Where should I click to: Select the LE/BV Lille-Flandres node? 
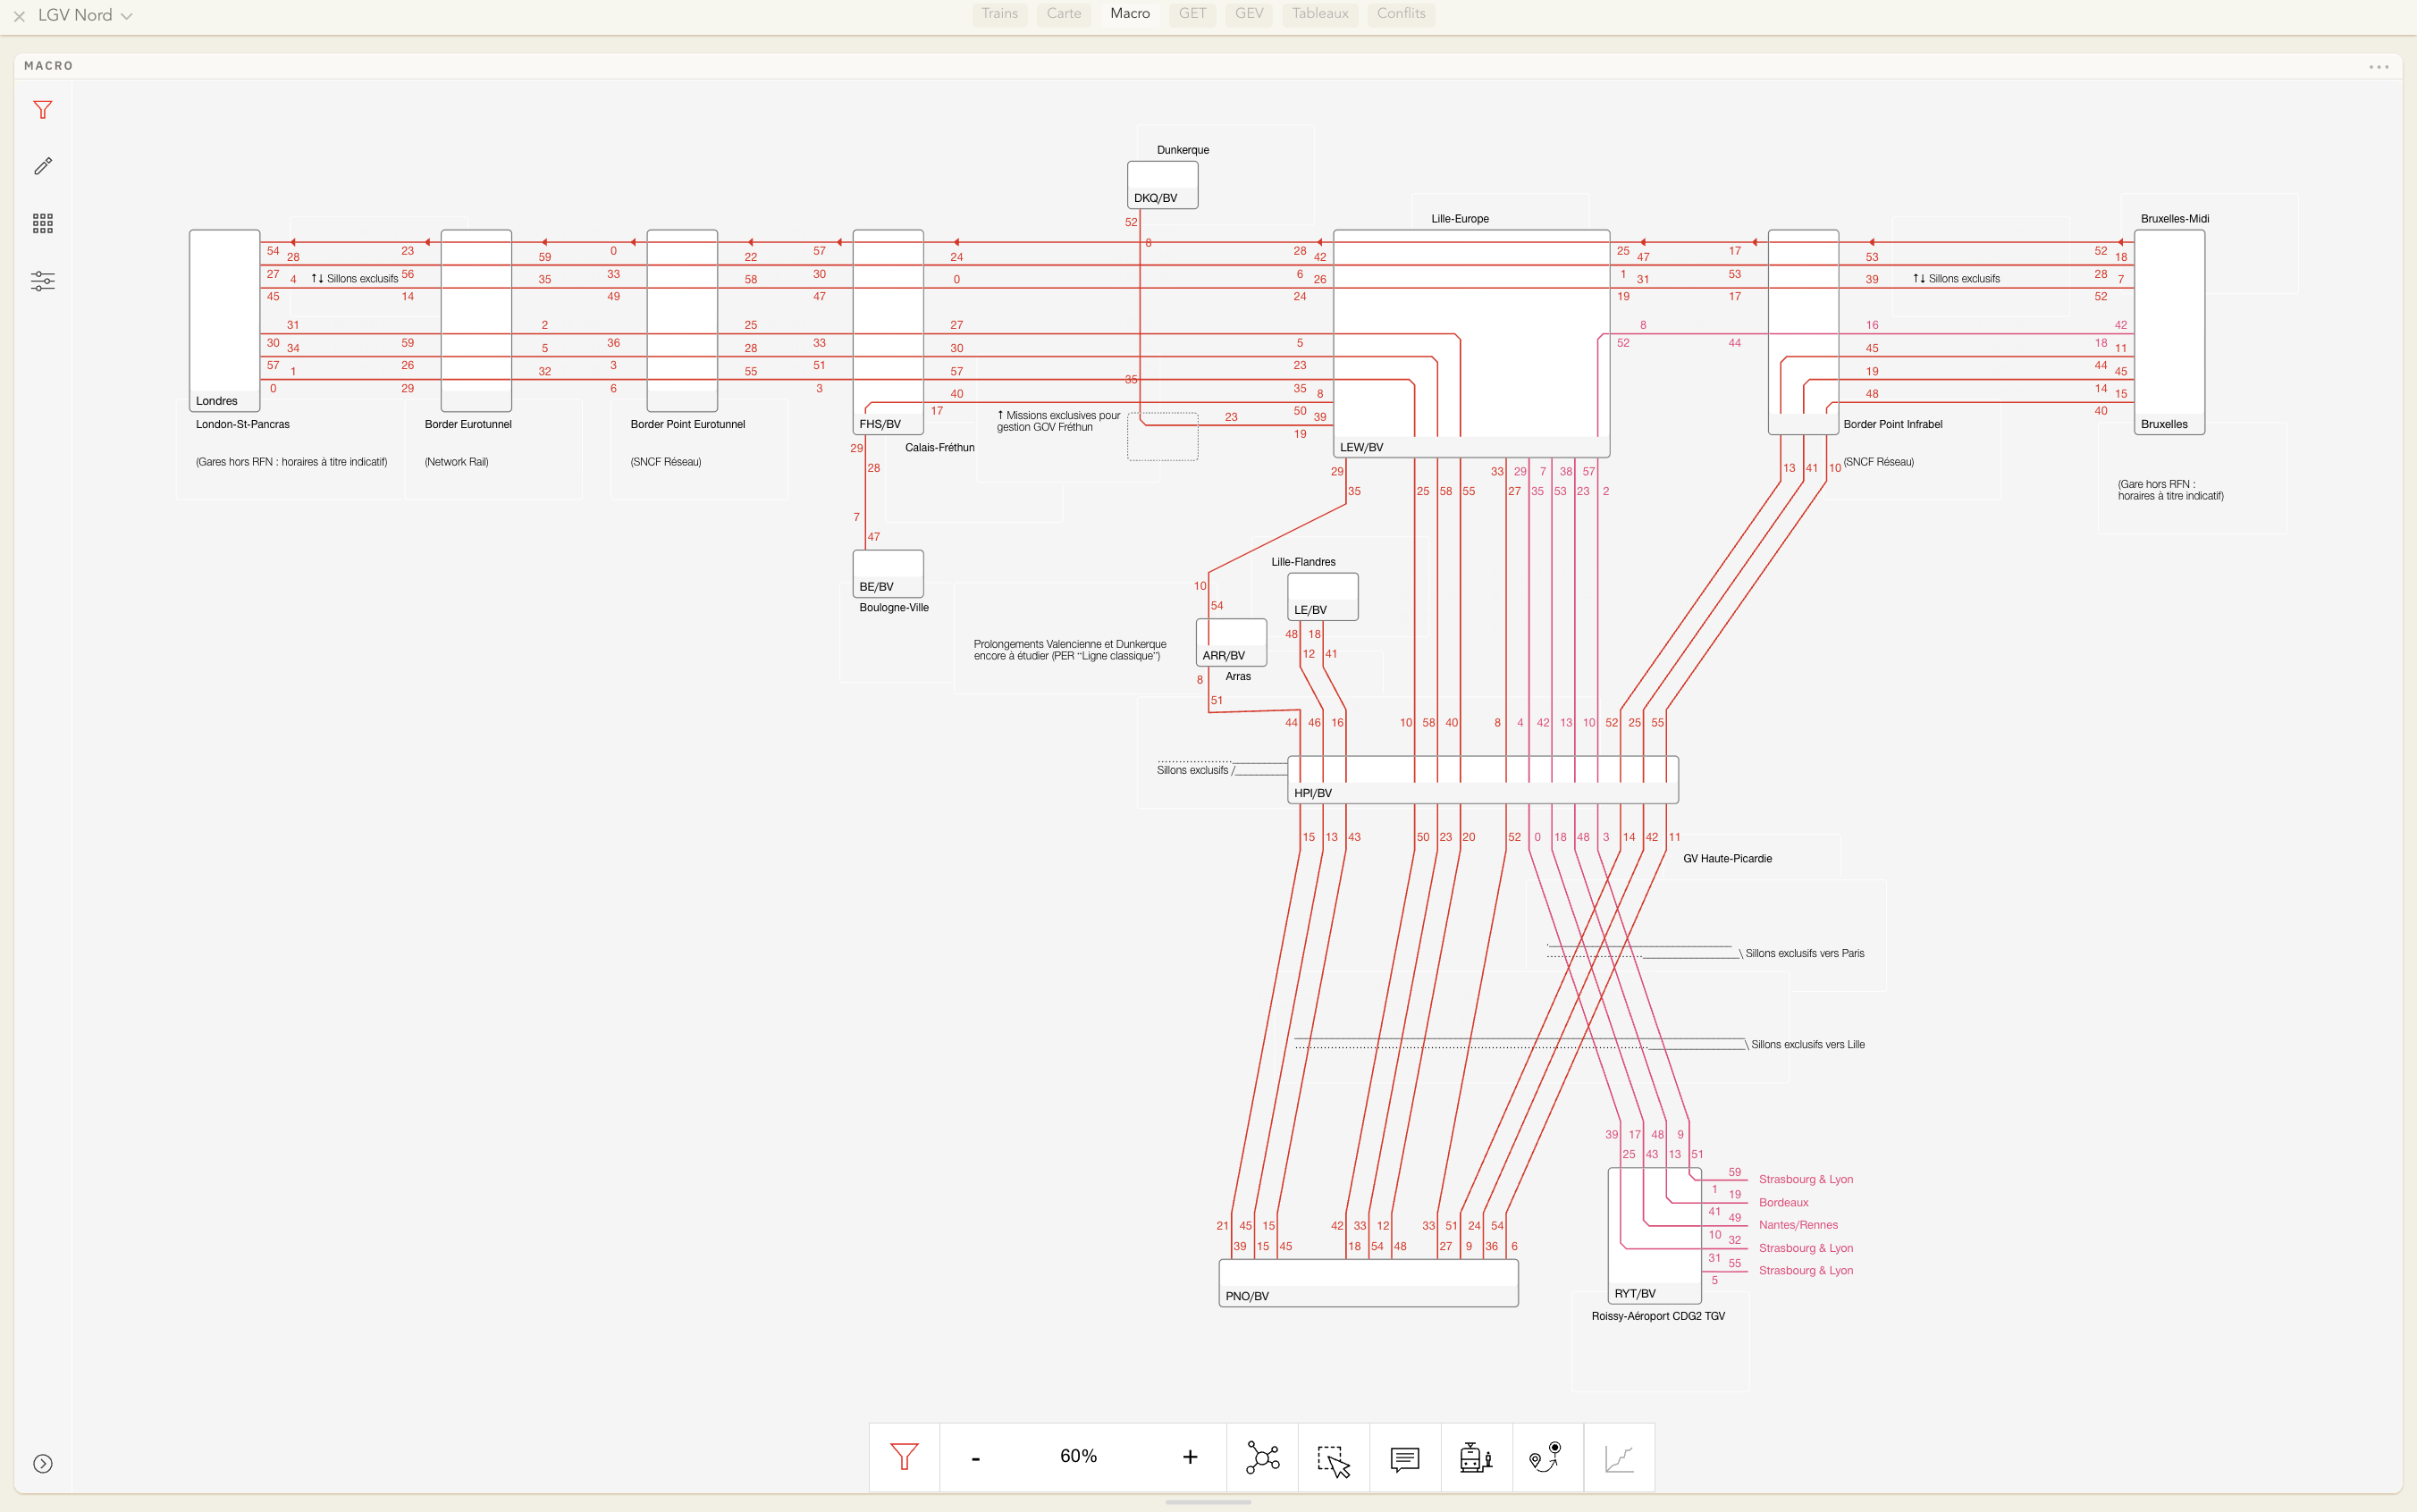point(1323,596)
